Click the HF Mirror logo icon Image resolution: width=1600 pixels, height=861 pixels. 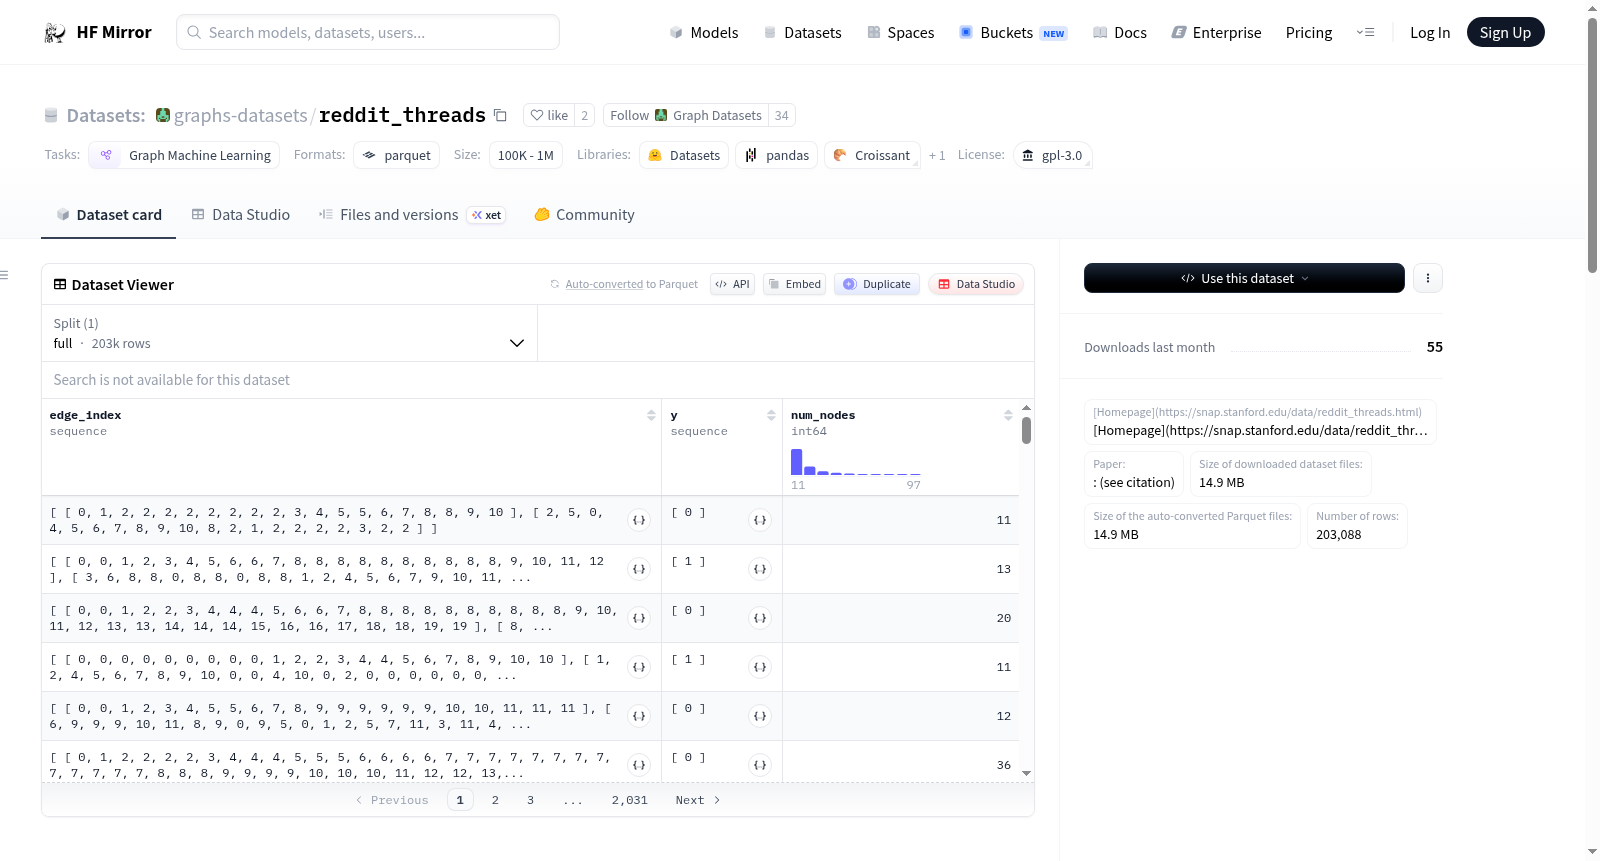[x=55, y=33]
